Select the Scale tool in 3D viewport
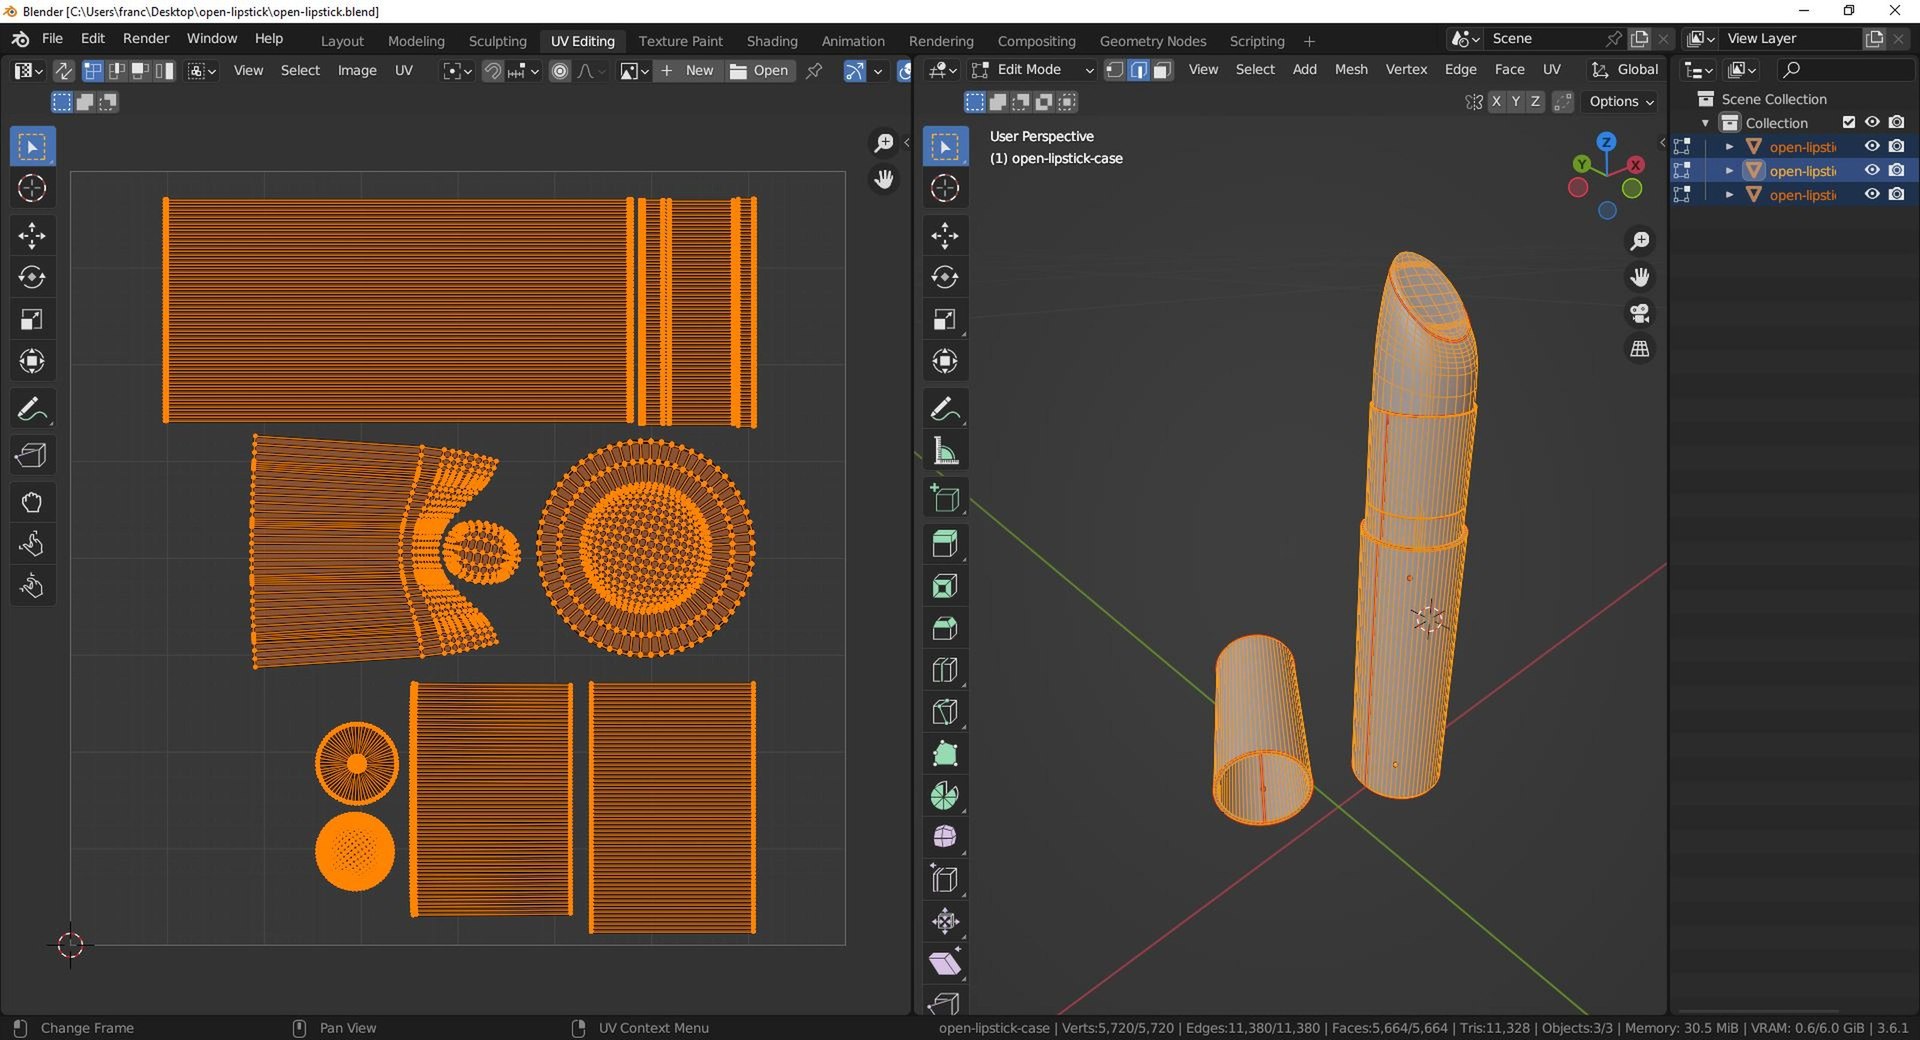 coord(944,319)
